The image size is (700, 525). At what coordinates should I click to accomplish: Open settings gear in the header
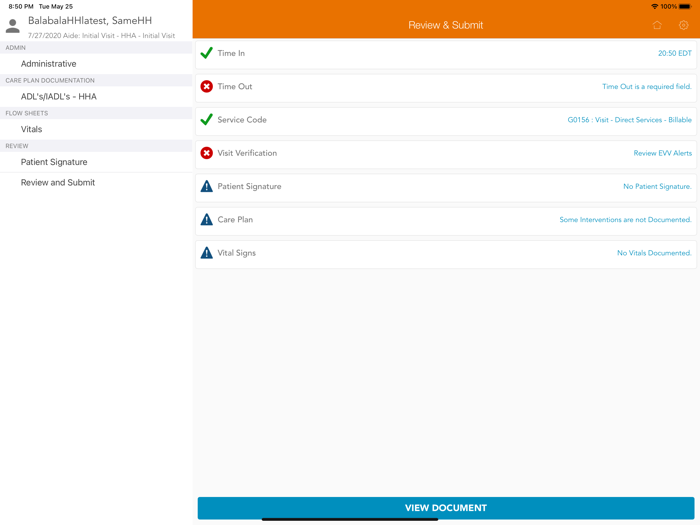point(683,25)
